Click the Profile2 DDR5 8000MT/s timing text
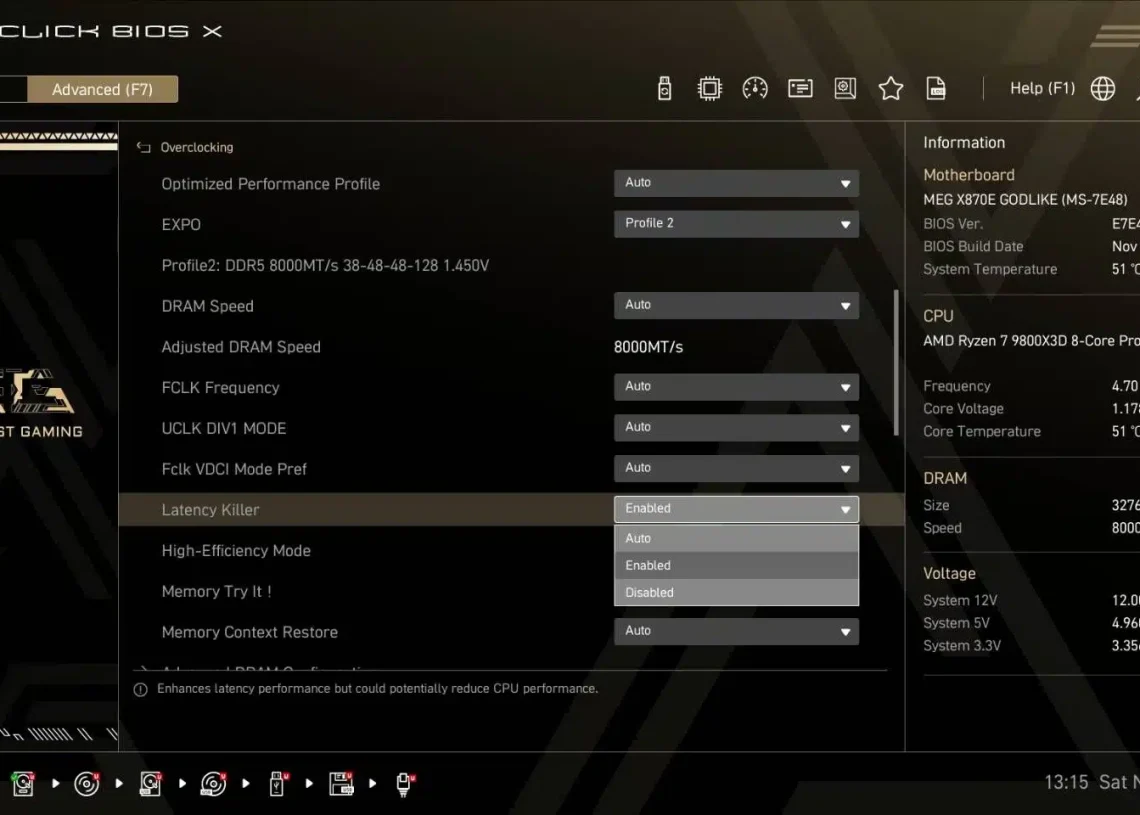 (x=325, y=266)
